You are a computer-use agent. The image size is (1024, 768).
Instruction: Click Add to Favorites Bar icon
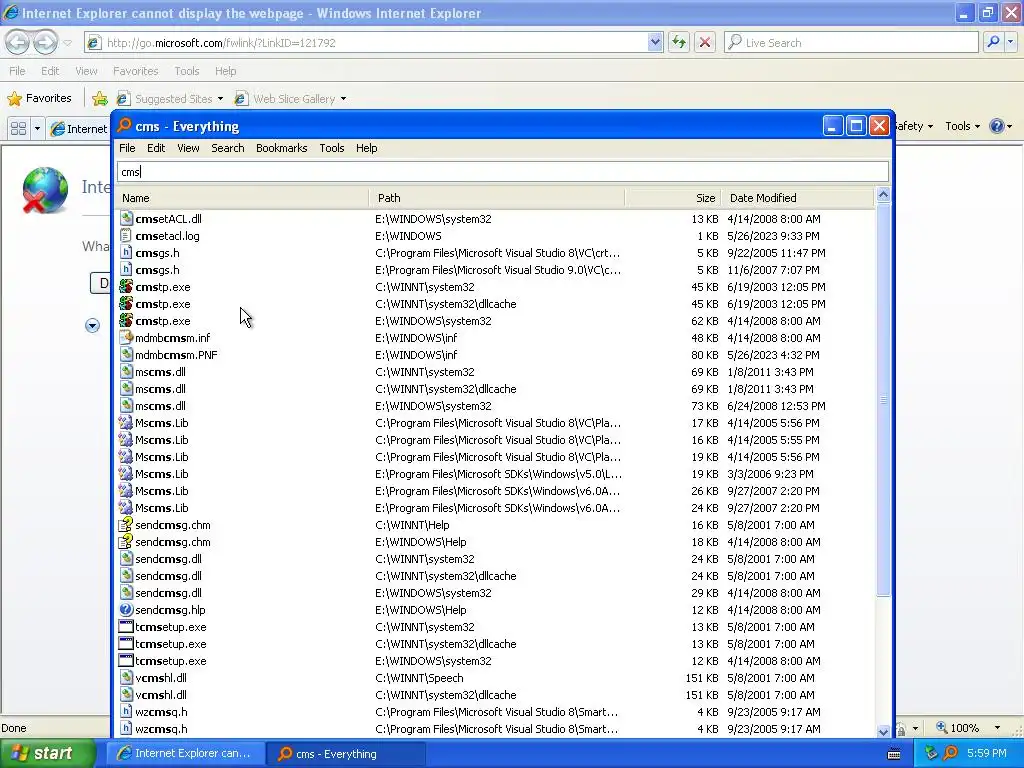[100, 99]
